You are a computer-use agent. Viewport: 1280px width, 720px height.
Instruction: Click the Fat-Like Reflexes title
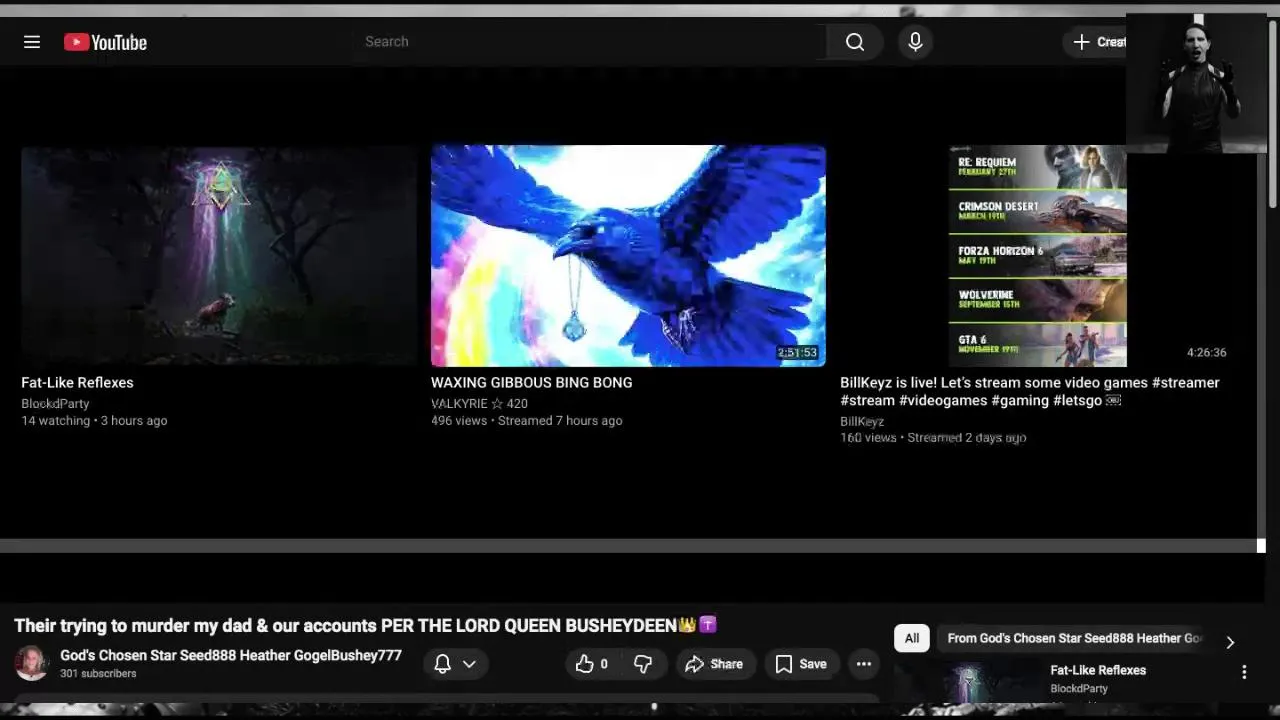coord(77,383)
